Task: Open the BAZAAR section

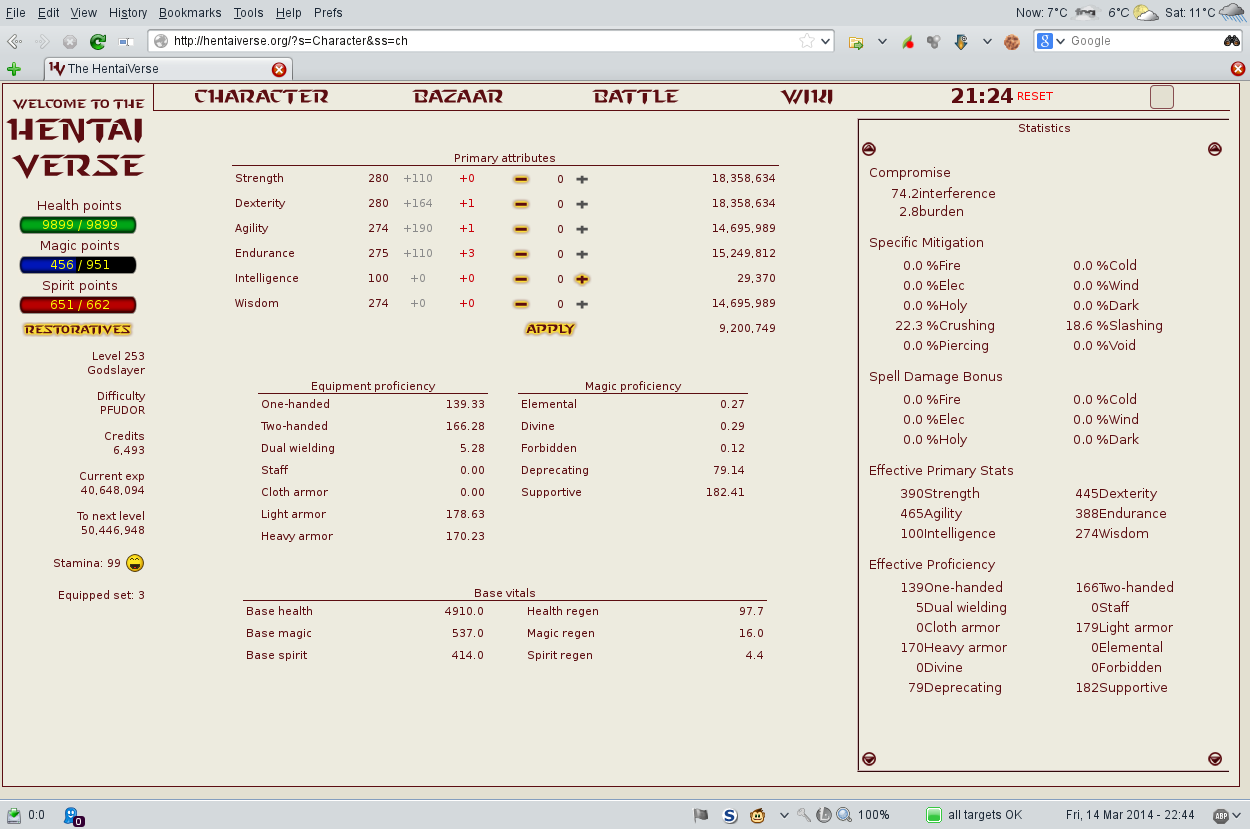Action: point(458,97)
